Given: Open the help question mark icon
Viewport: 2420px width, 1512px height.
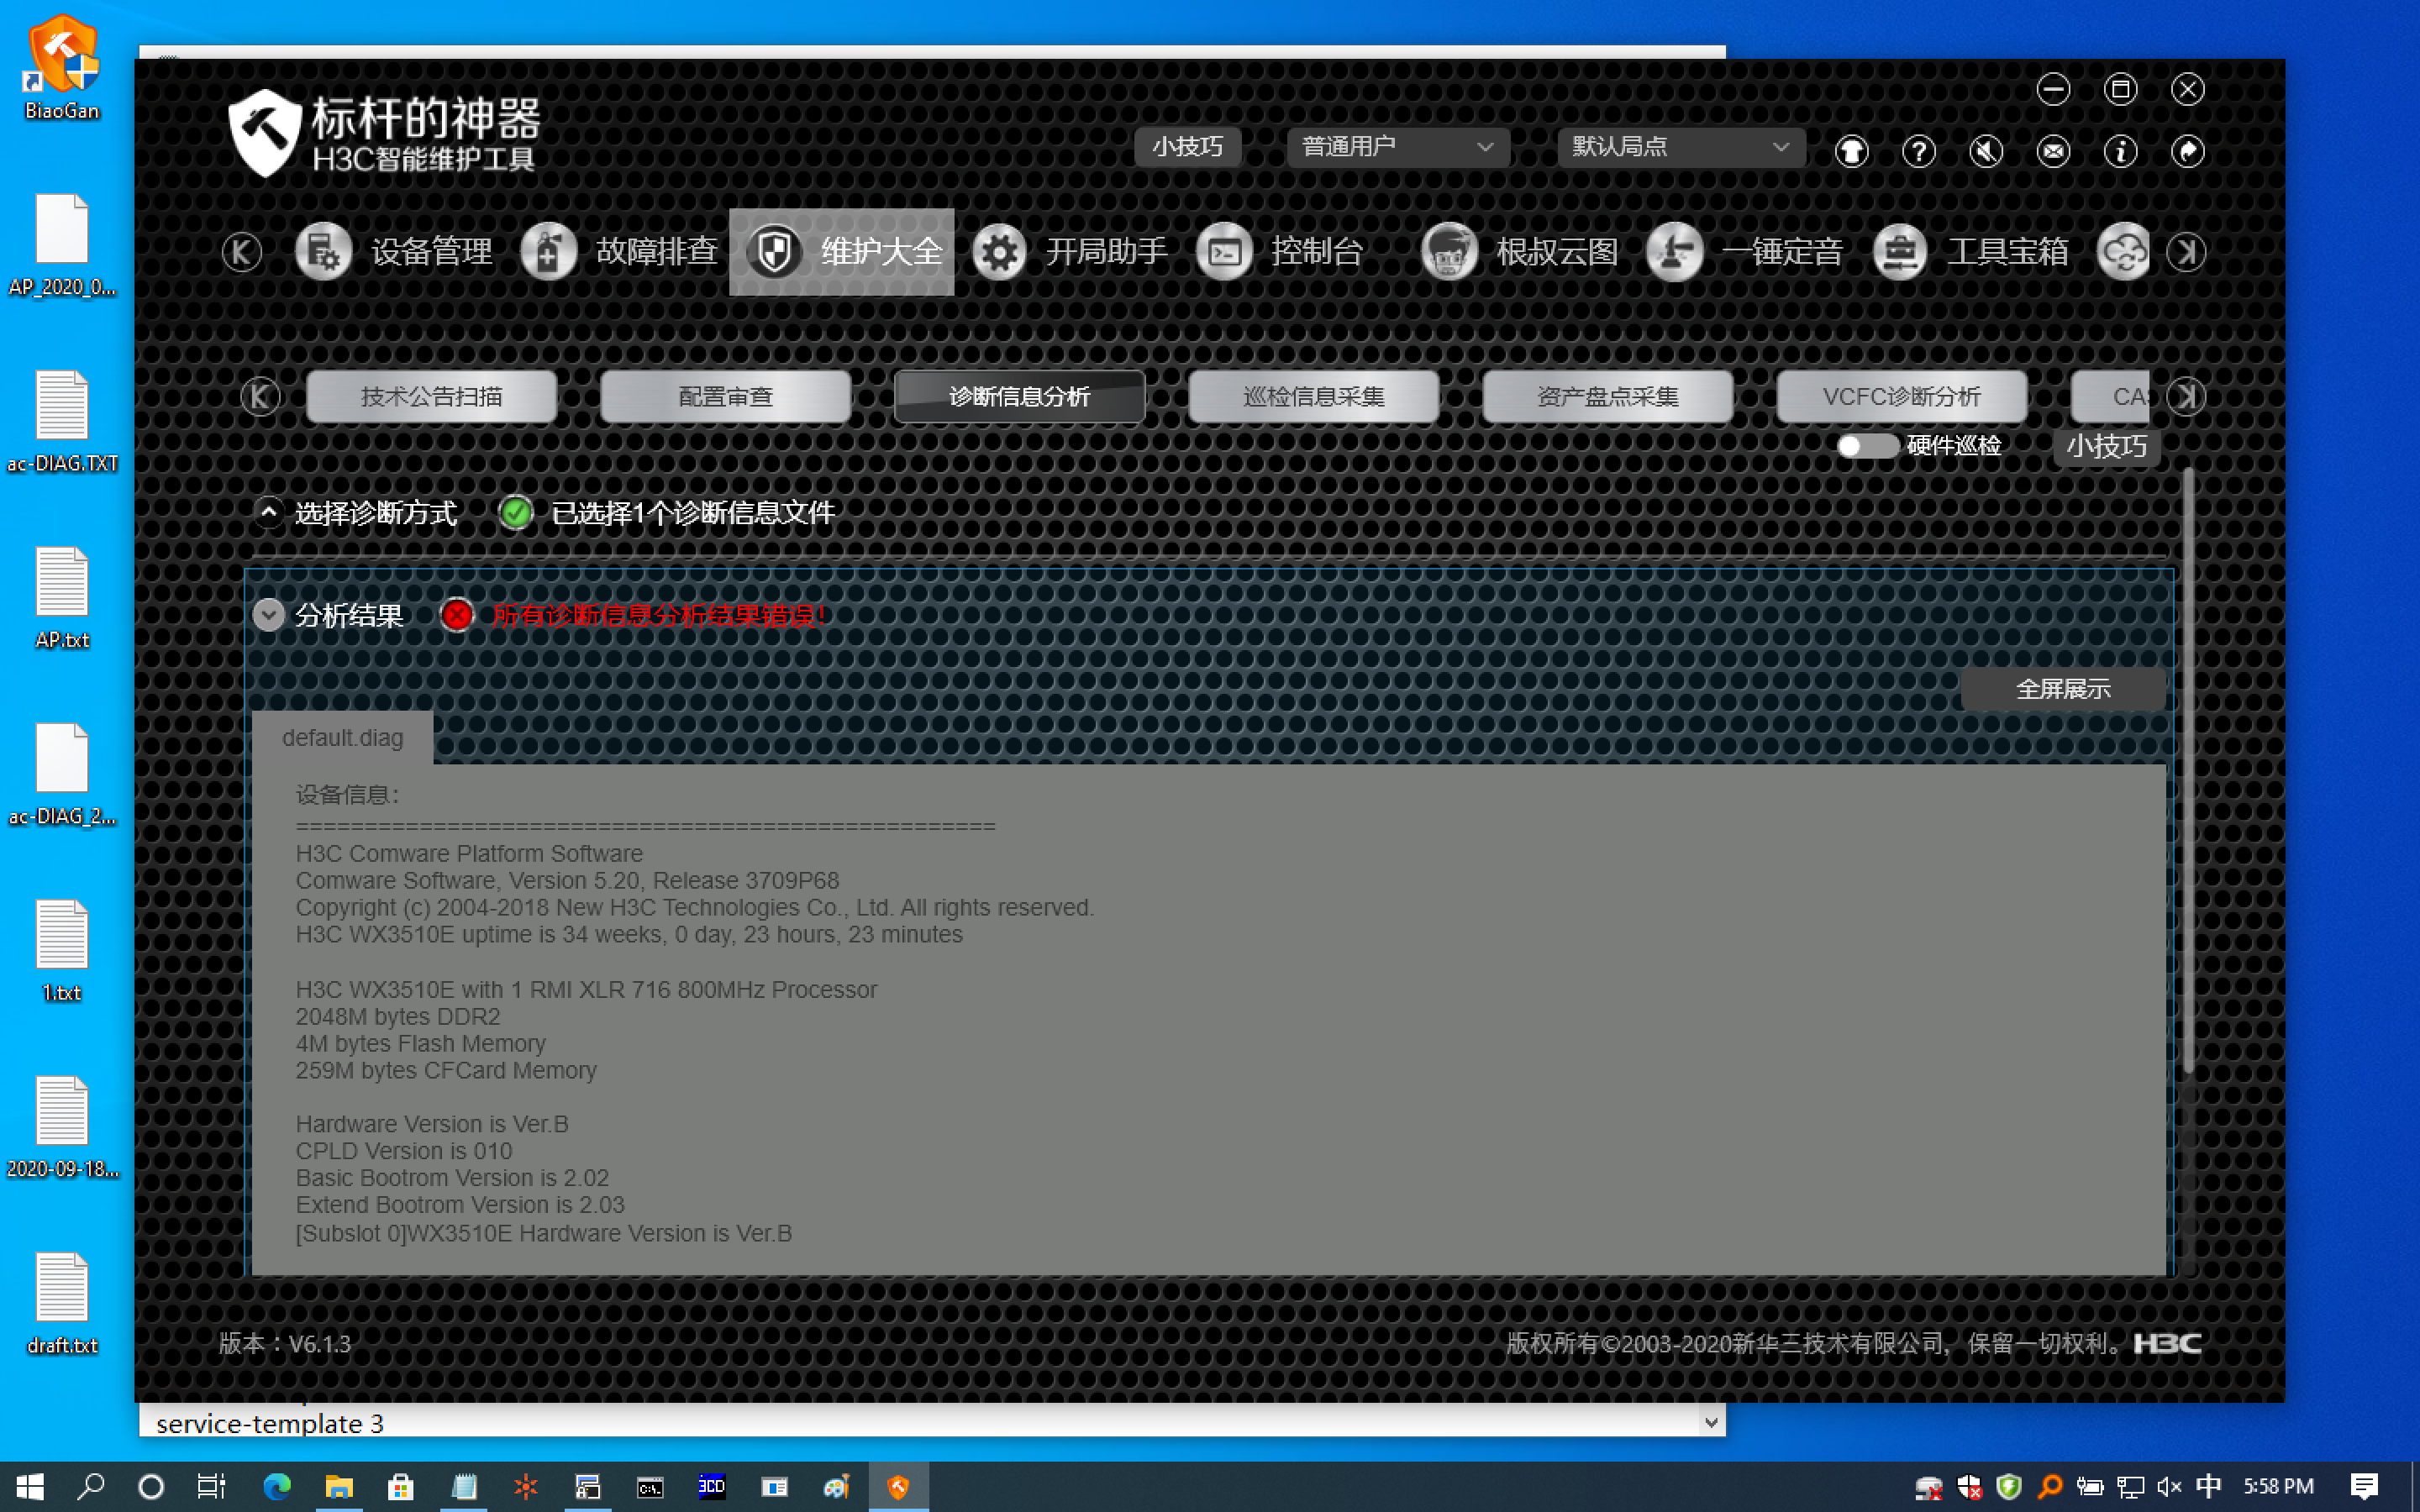Looking at the screenshot, I should pos(1918,151).
